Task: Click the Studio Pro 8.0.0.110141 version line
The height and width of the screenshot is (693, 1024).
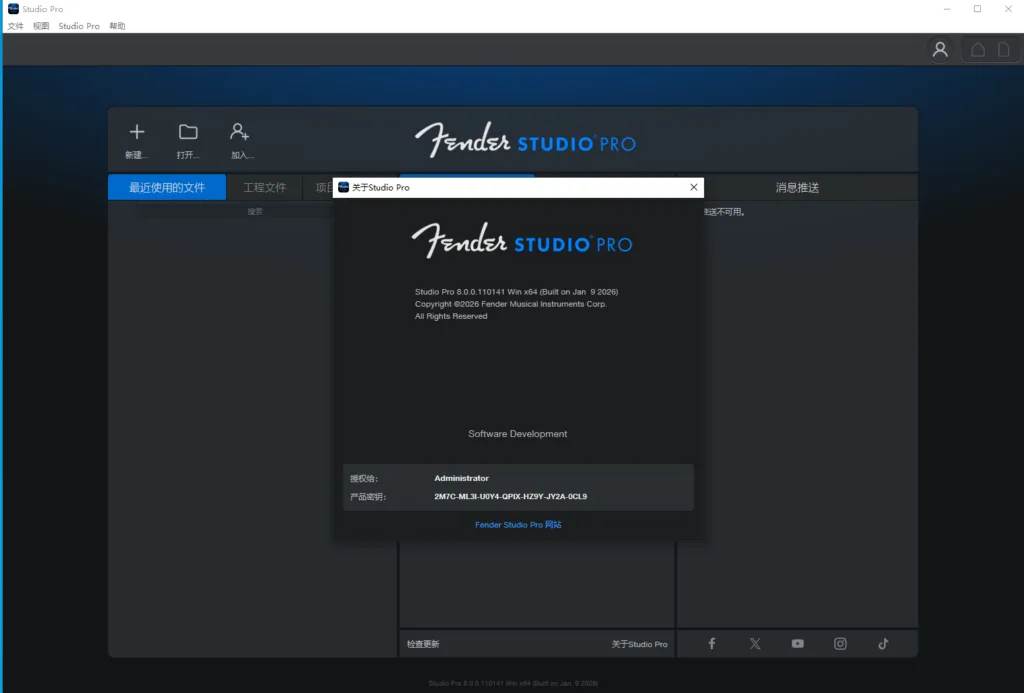Action: pos(517,292)
